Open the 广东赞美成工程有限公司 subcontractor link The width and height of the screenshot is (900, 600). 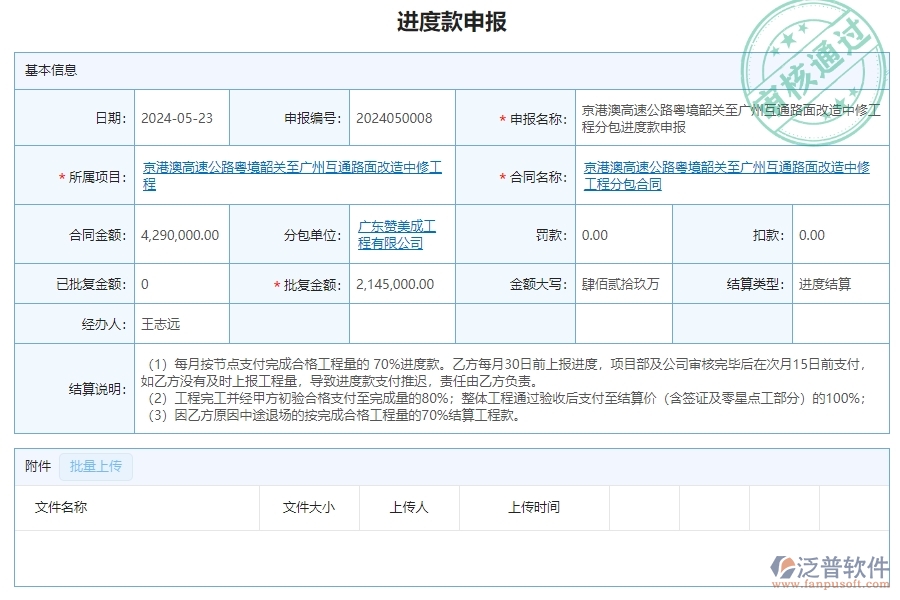[395, 235]
